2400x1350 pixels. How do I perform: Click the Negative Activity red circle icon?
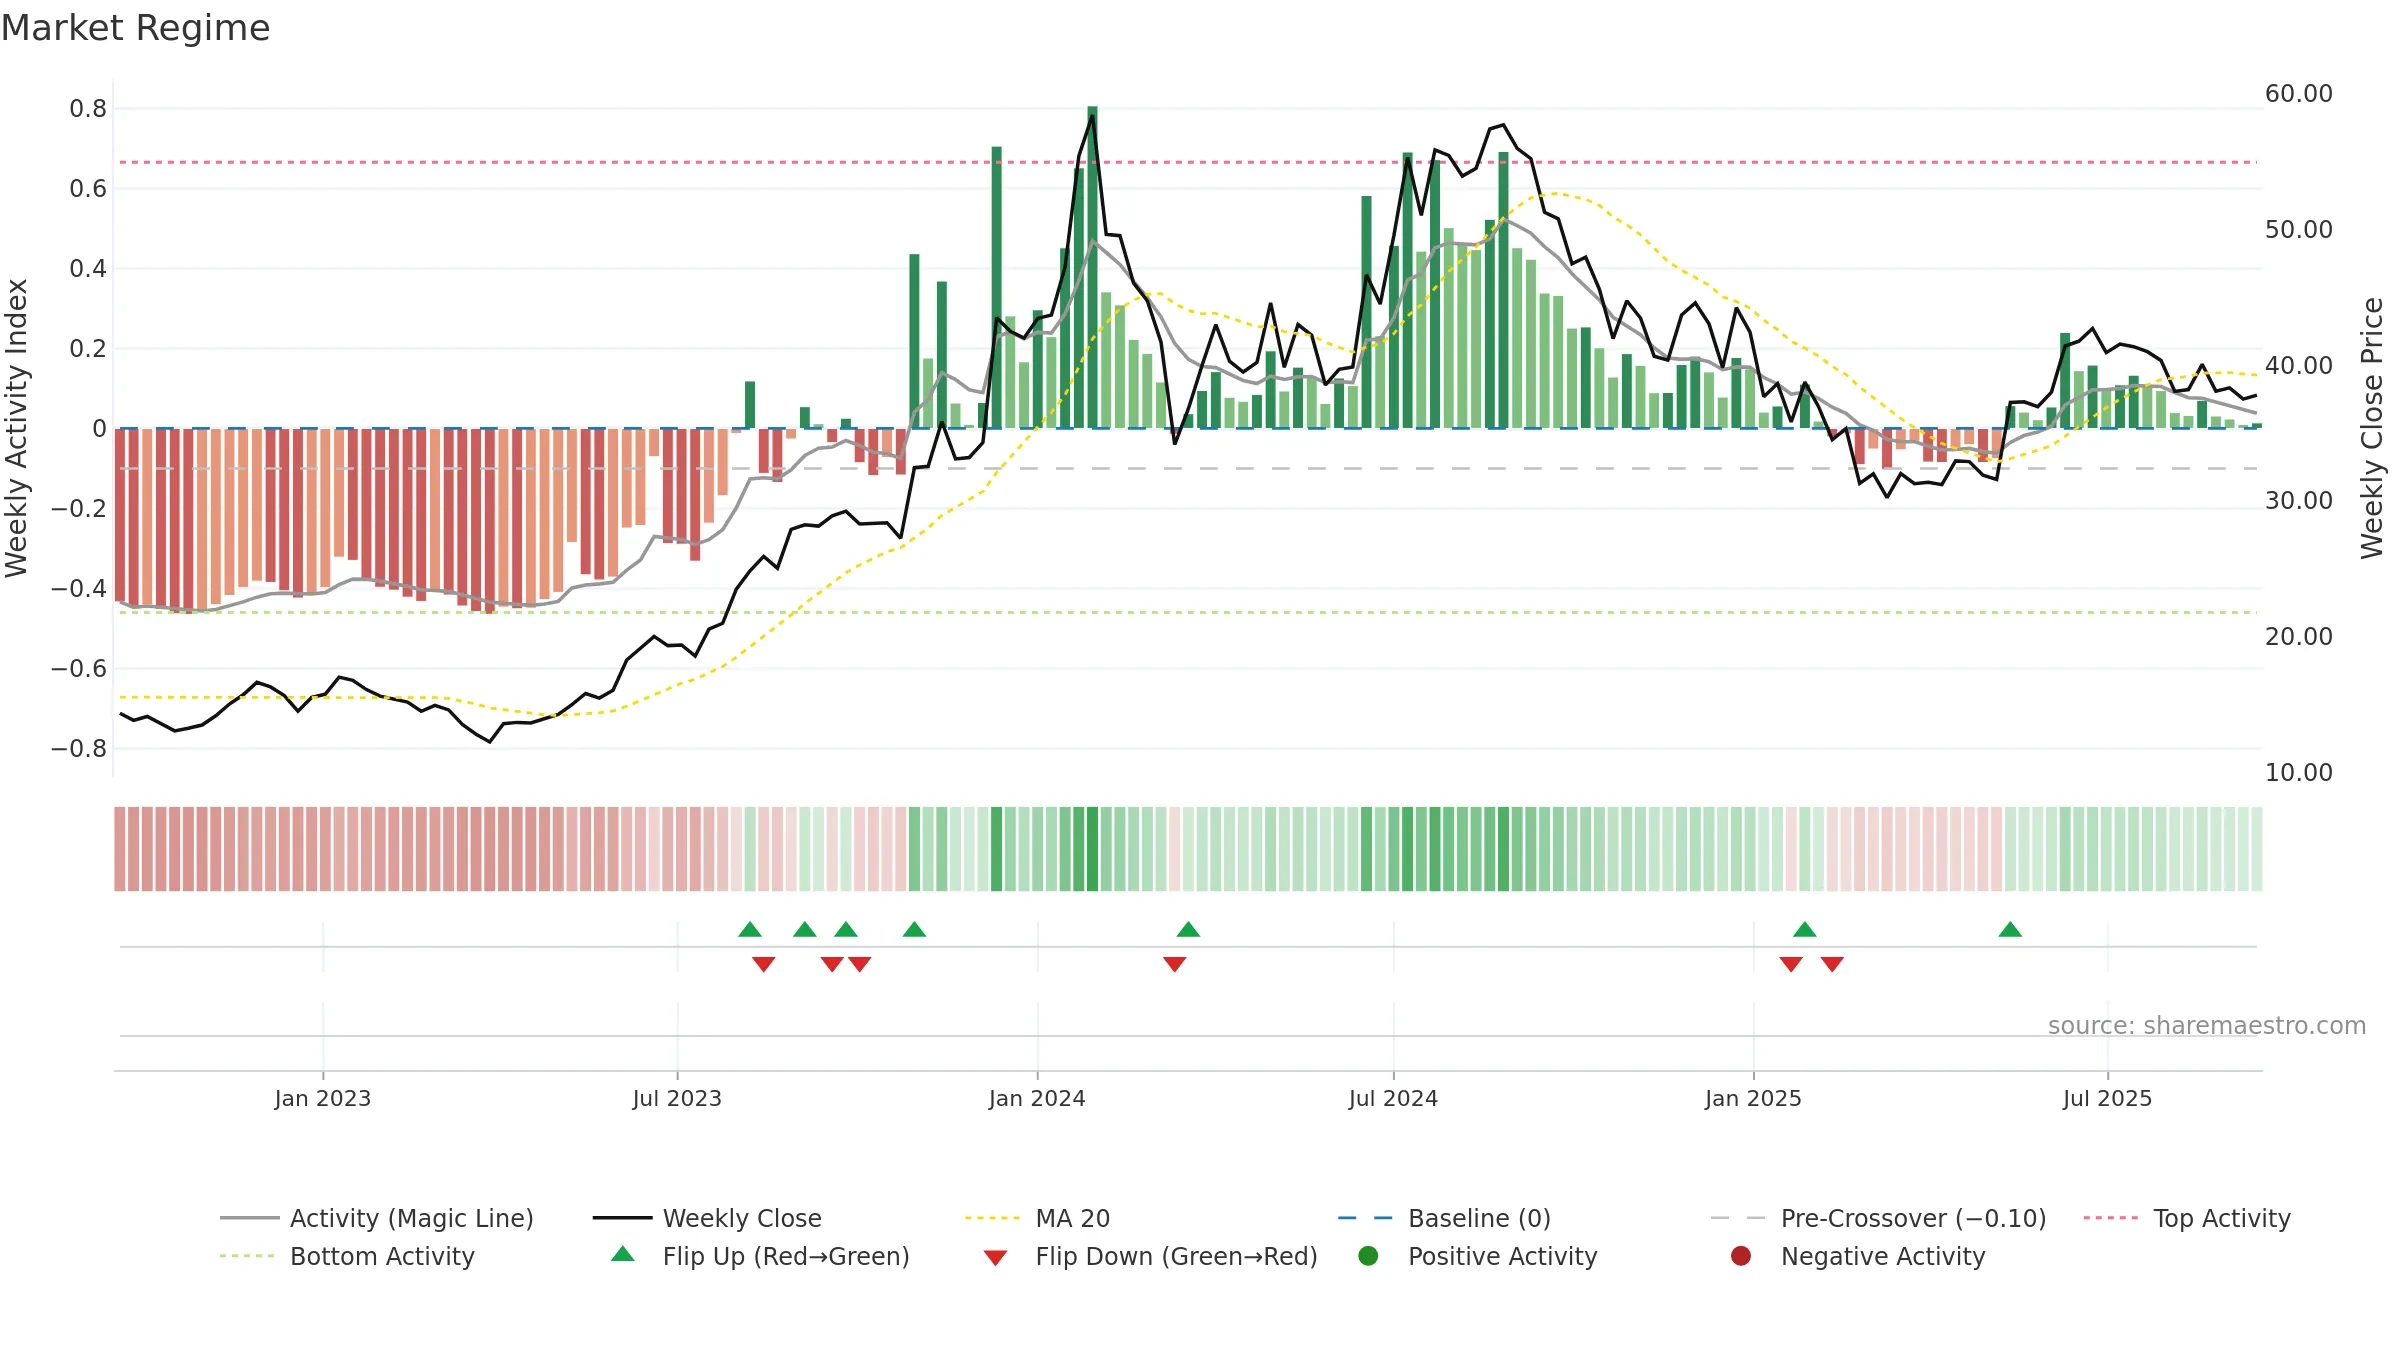click(x=1741, y=1256)
